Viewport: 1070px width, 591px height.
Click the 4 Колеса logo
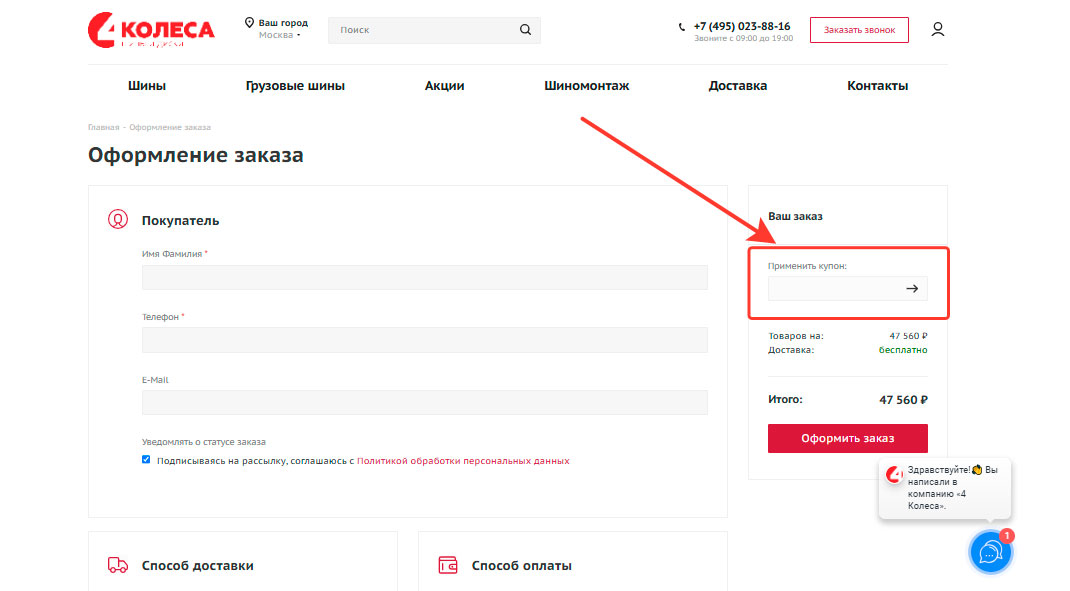pos(151,30)
